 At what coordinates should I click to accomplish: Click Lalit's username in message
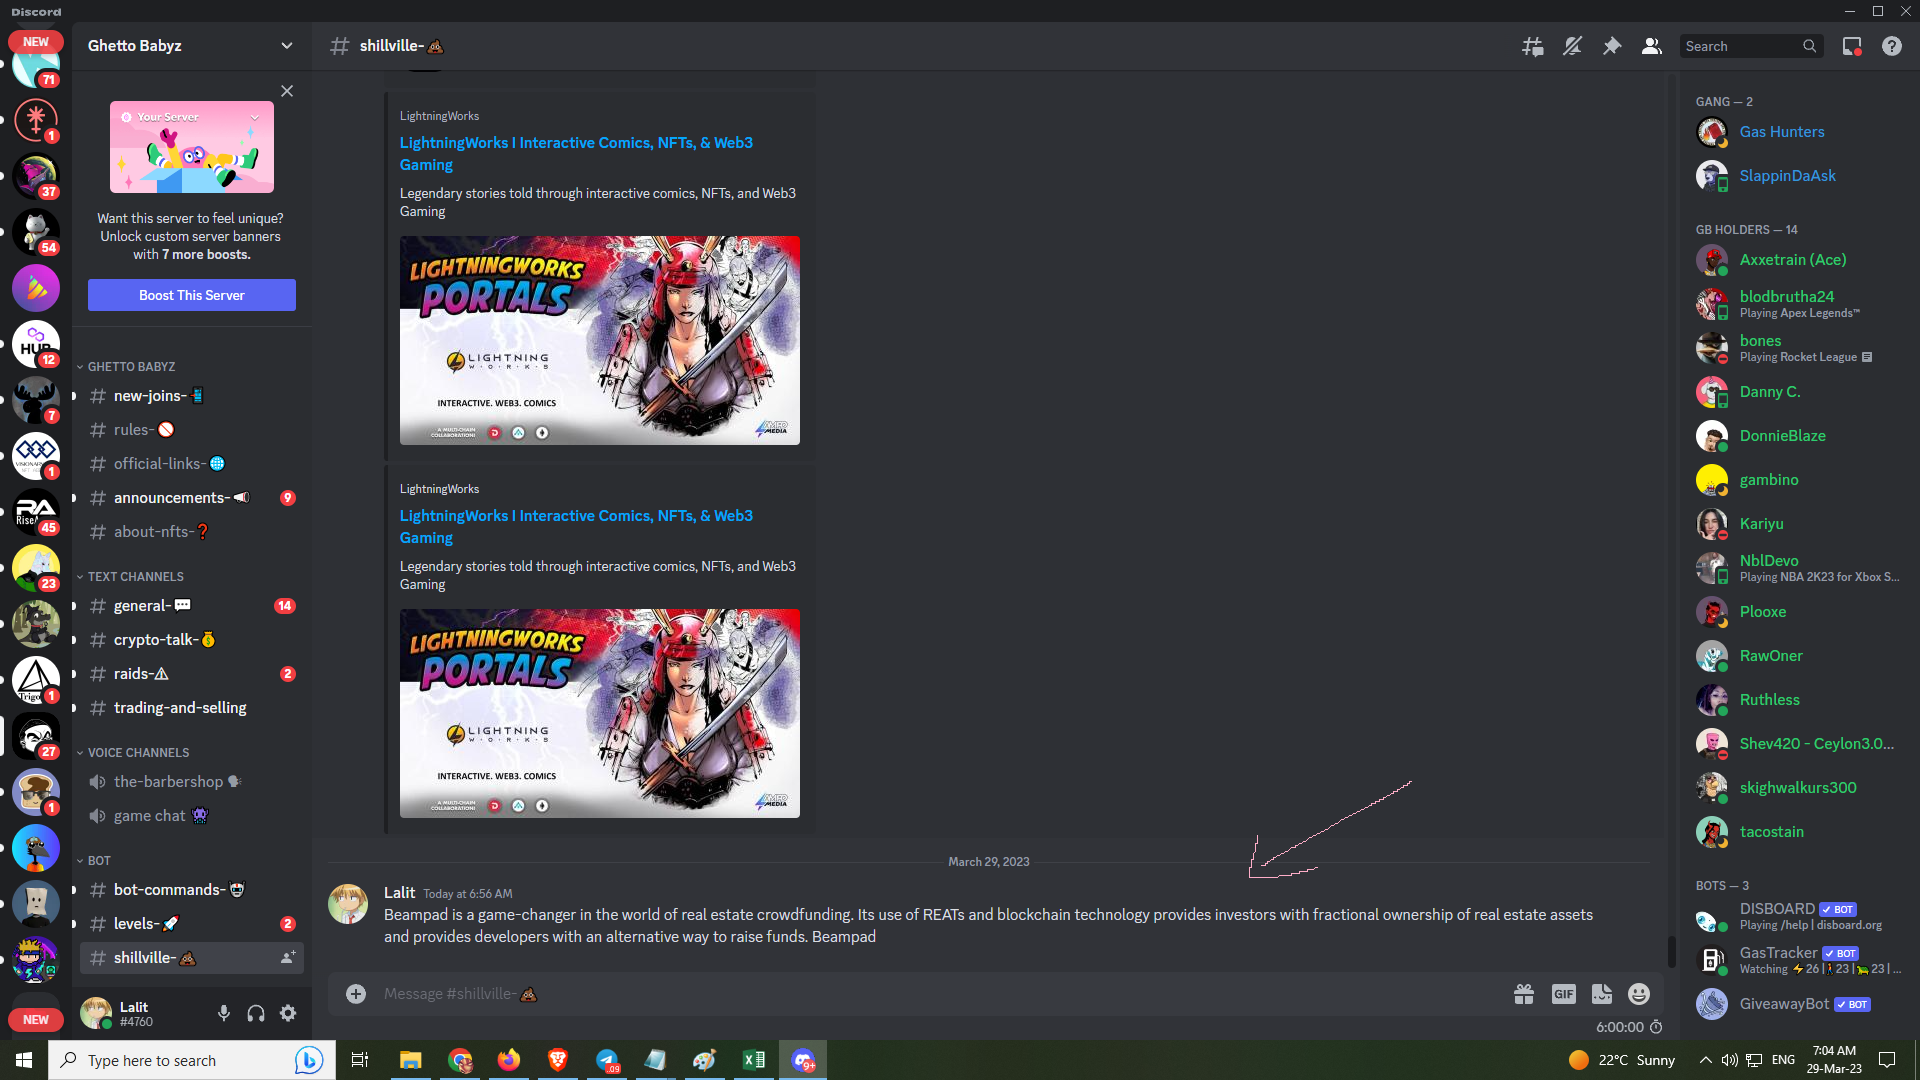[x=399, y=893]
